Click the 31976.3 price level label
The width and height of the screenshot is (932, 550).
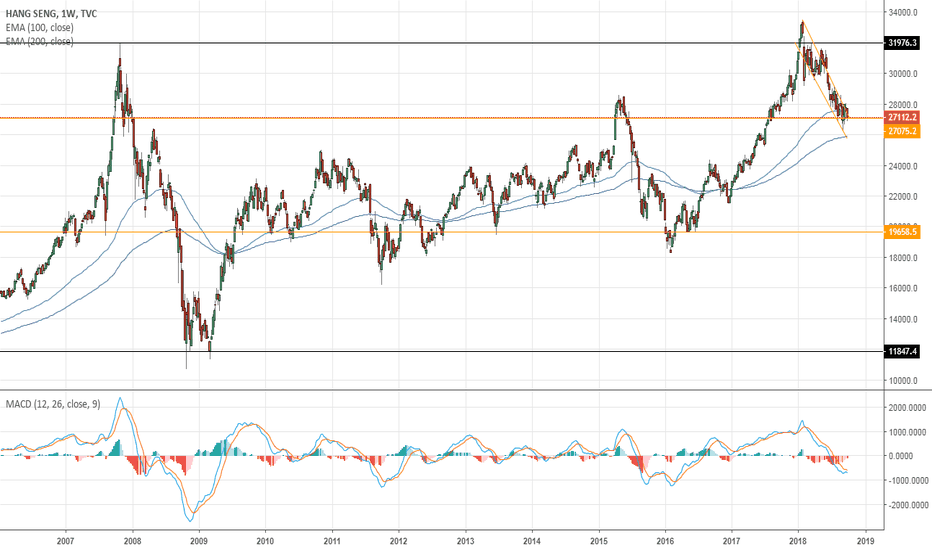click(x=902, y=43)
